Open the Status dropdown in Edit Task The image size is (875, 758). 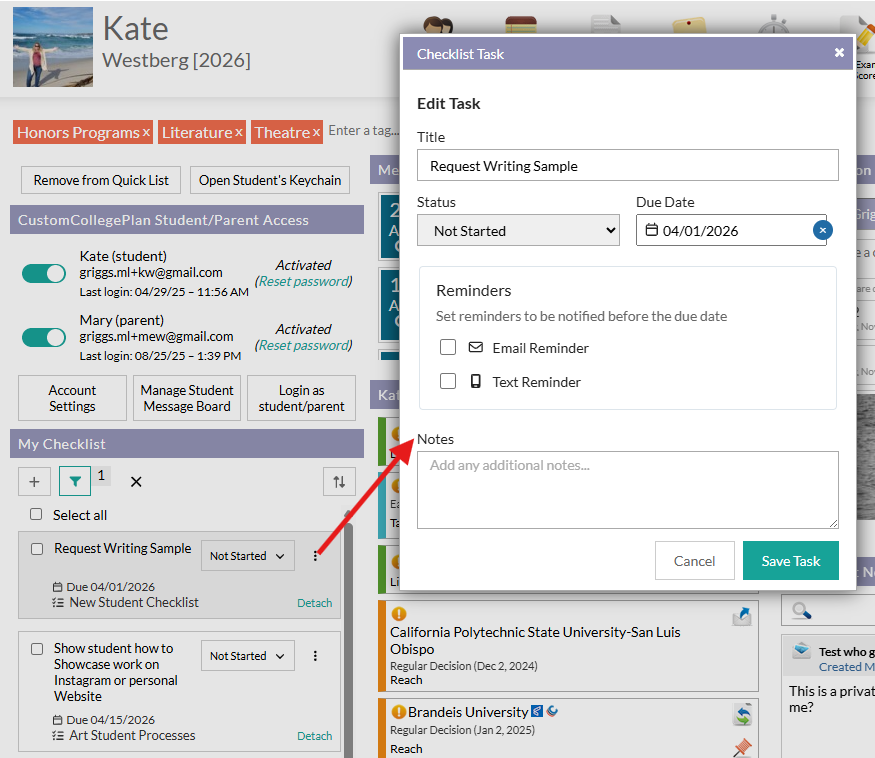click(x=518, y=231)
